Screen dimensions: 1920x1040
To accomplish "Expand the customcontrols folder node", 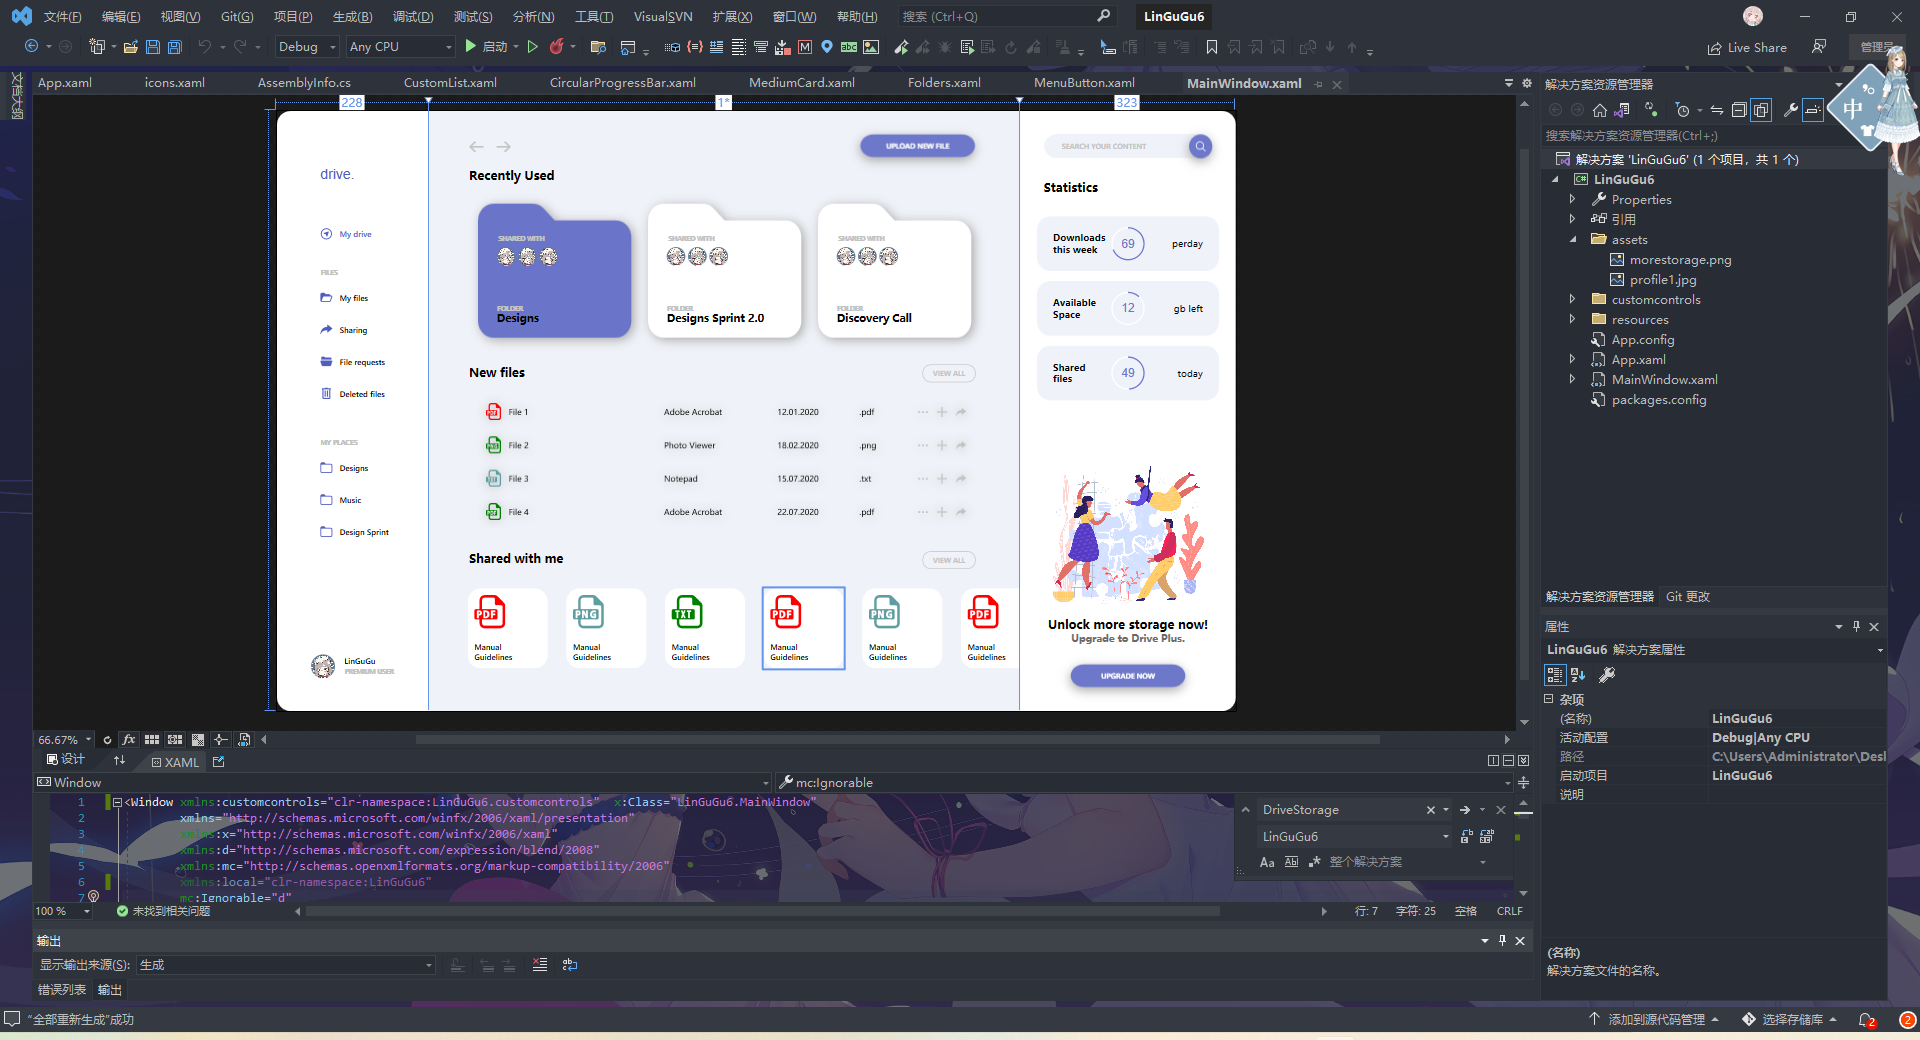I will tap(1572, 300).
